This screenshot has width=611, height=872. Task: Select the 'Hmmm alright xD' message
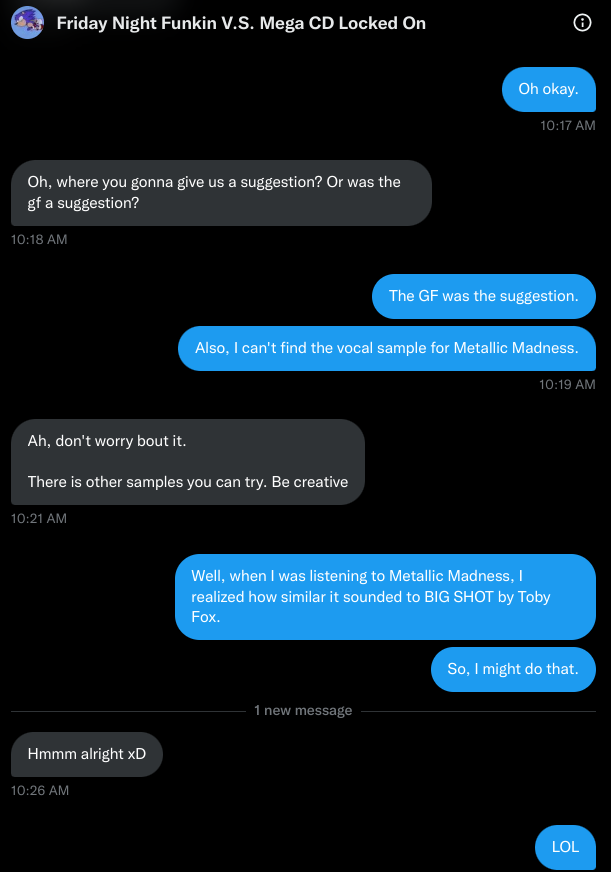[x=86, y=755]
